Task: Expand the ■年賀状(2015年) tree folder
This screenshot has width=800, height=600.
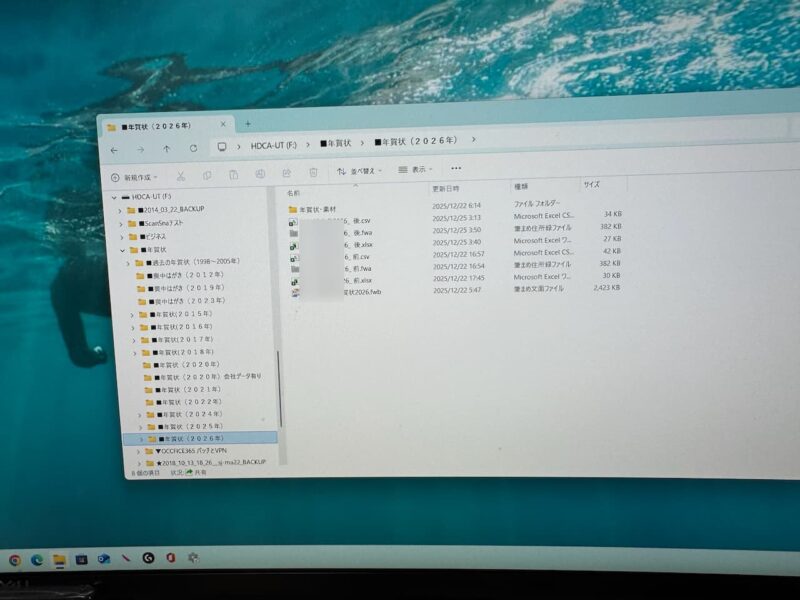Action: tap(132, 314)
